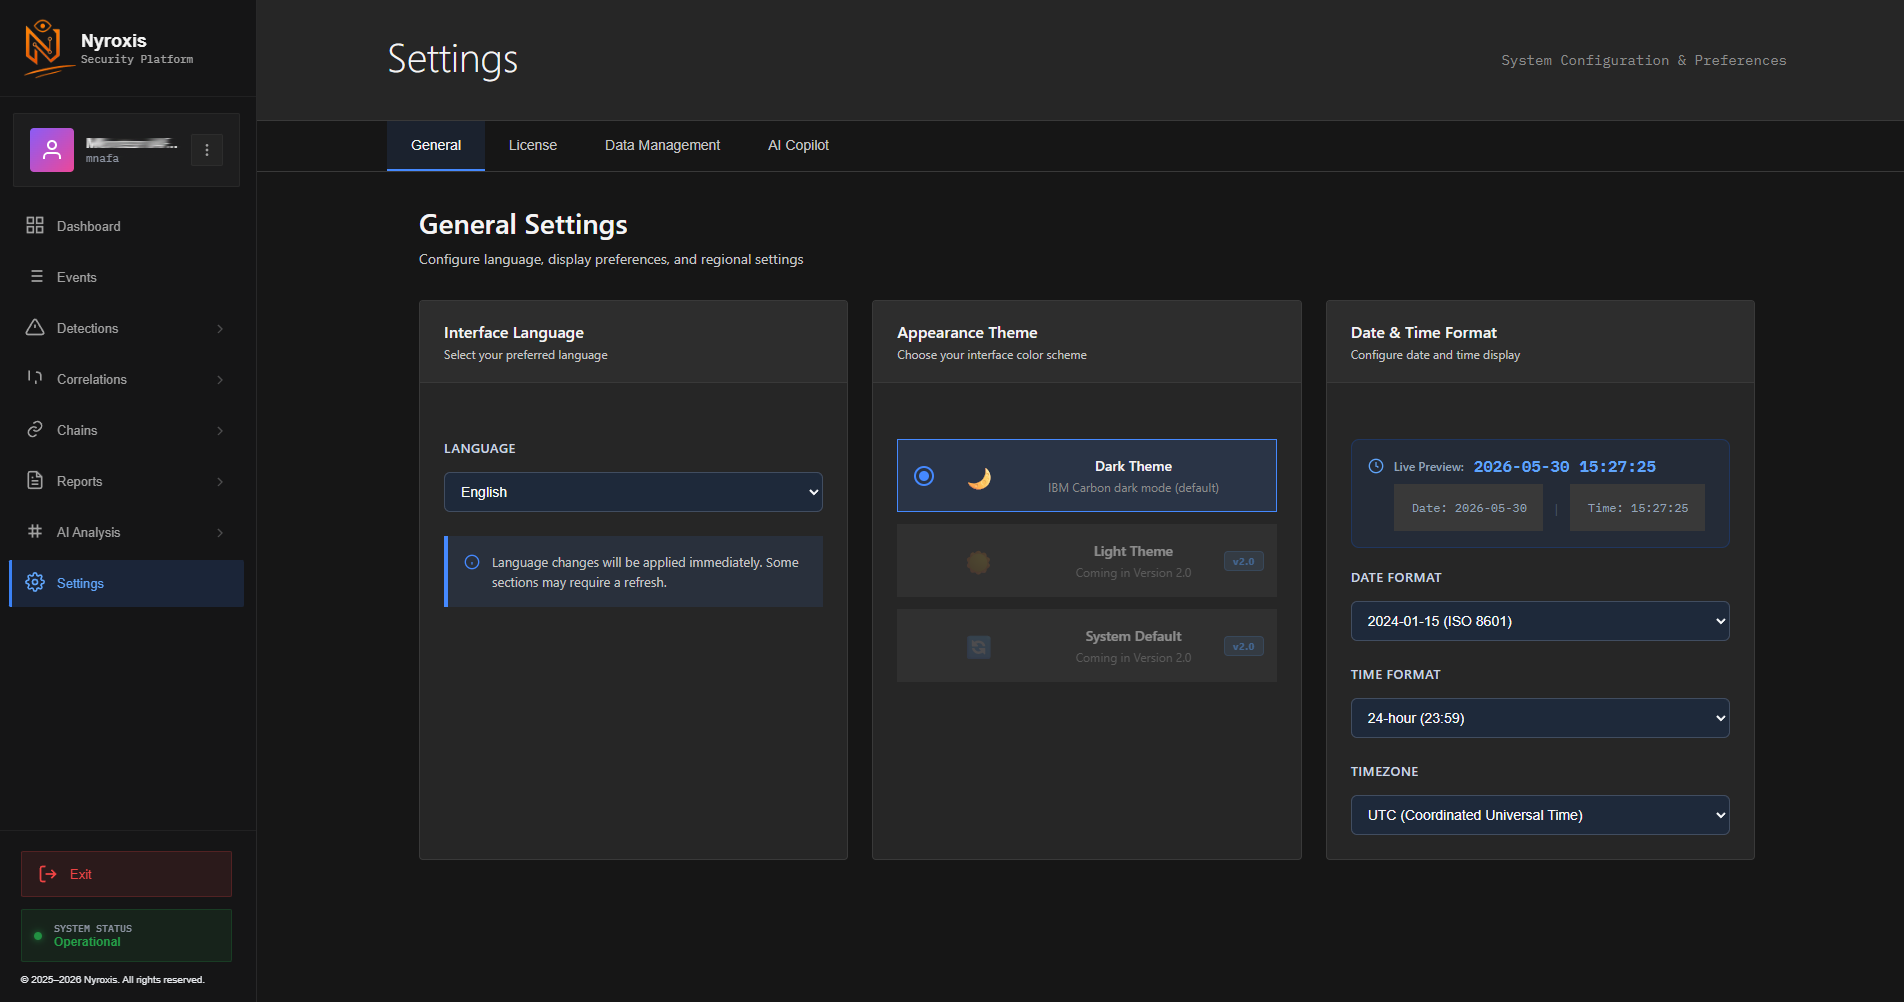Click the 'mnafa' username text

click(x=102, y=159)
